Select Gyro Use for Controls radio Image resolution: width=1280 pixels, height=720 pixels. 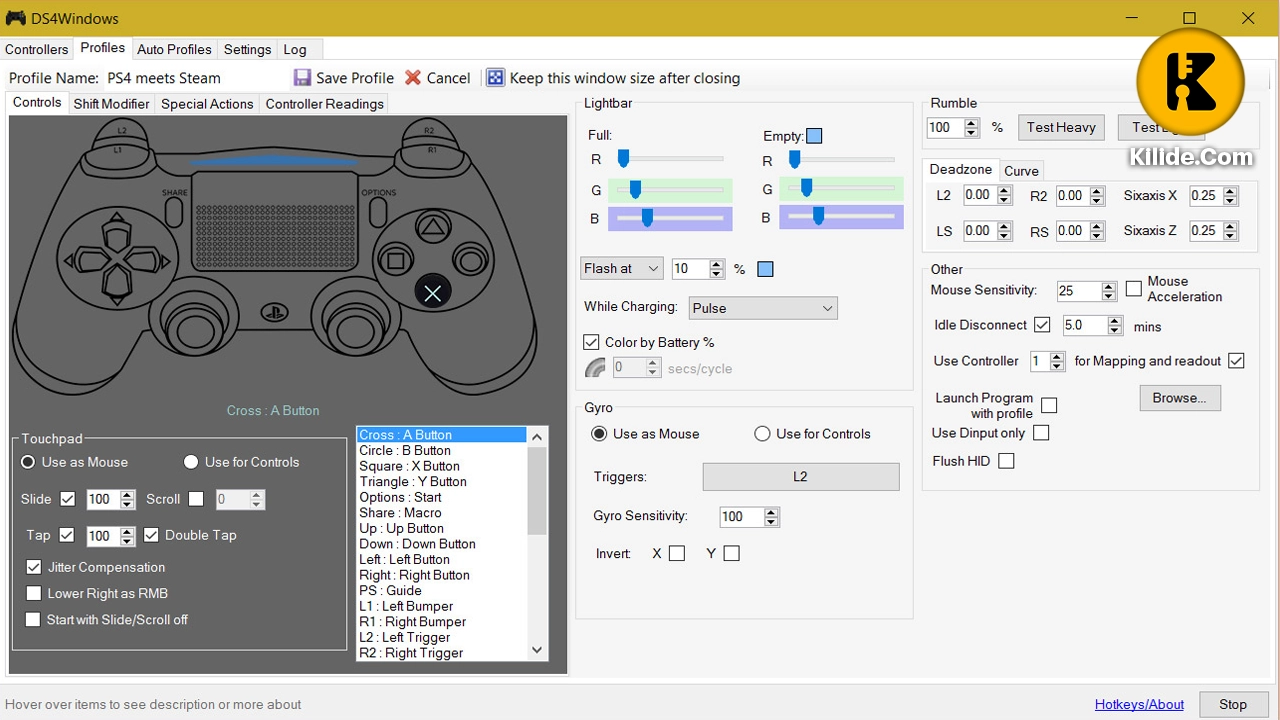pos(762,434)
